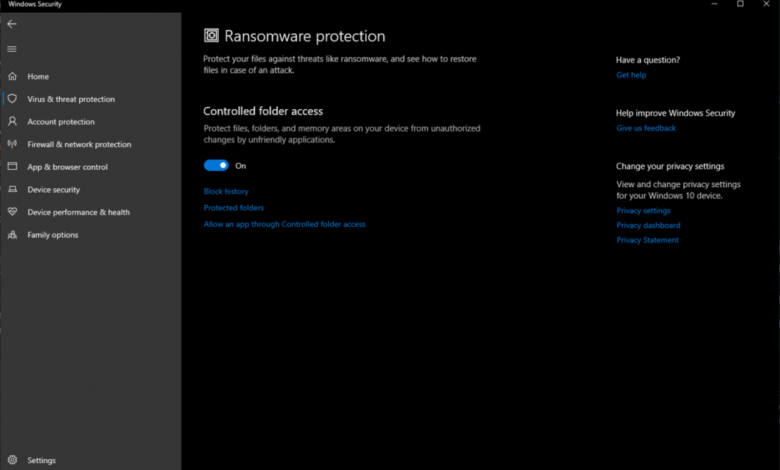This screenshot has height=470, width=780.
Task: Click Give us feedback link
Action: tap(646, 128)
